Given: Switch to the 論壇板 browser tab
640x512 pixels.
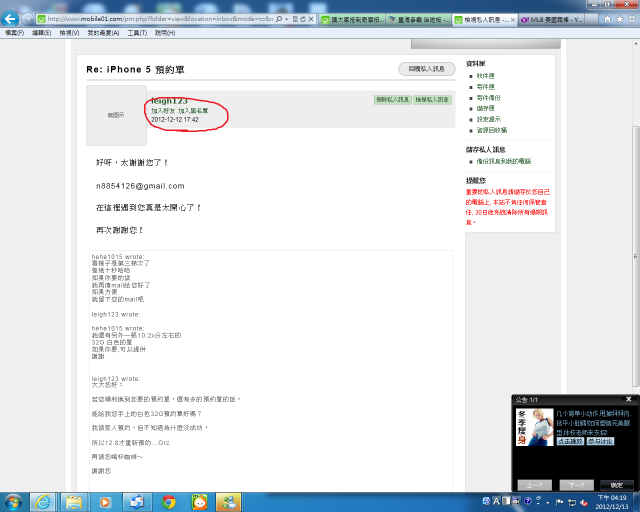Looking at the screenshot, I should (419, 19).
